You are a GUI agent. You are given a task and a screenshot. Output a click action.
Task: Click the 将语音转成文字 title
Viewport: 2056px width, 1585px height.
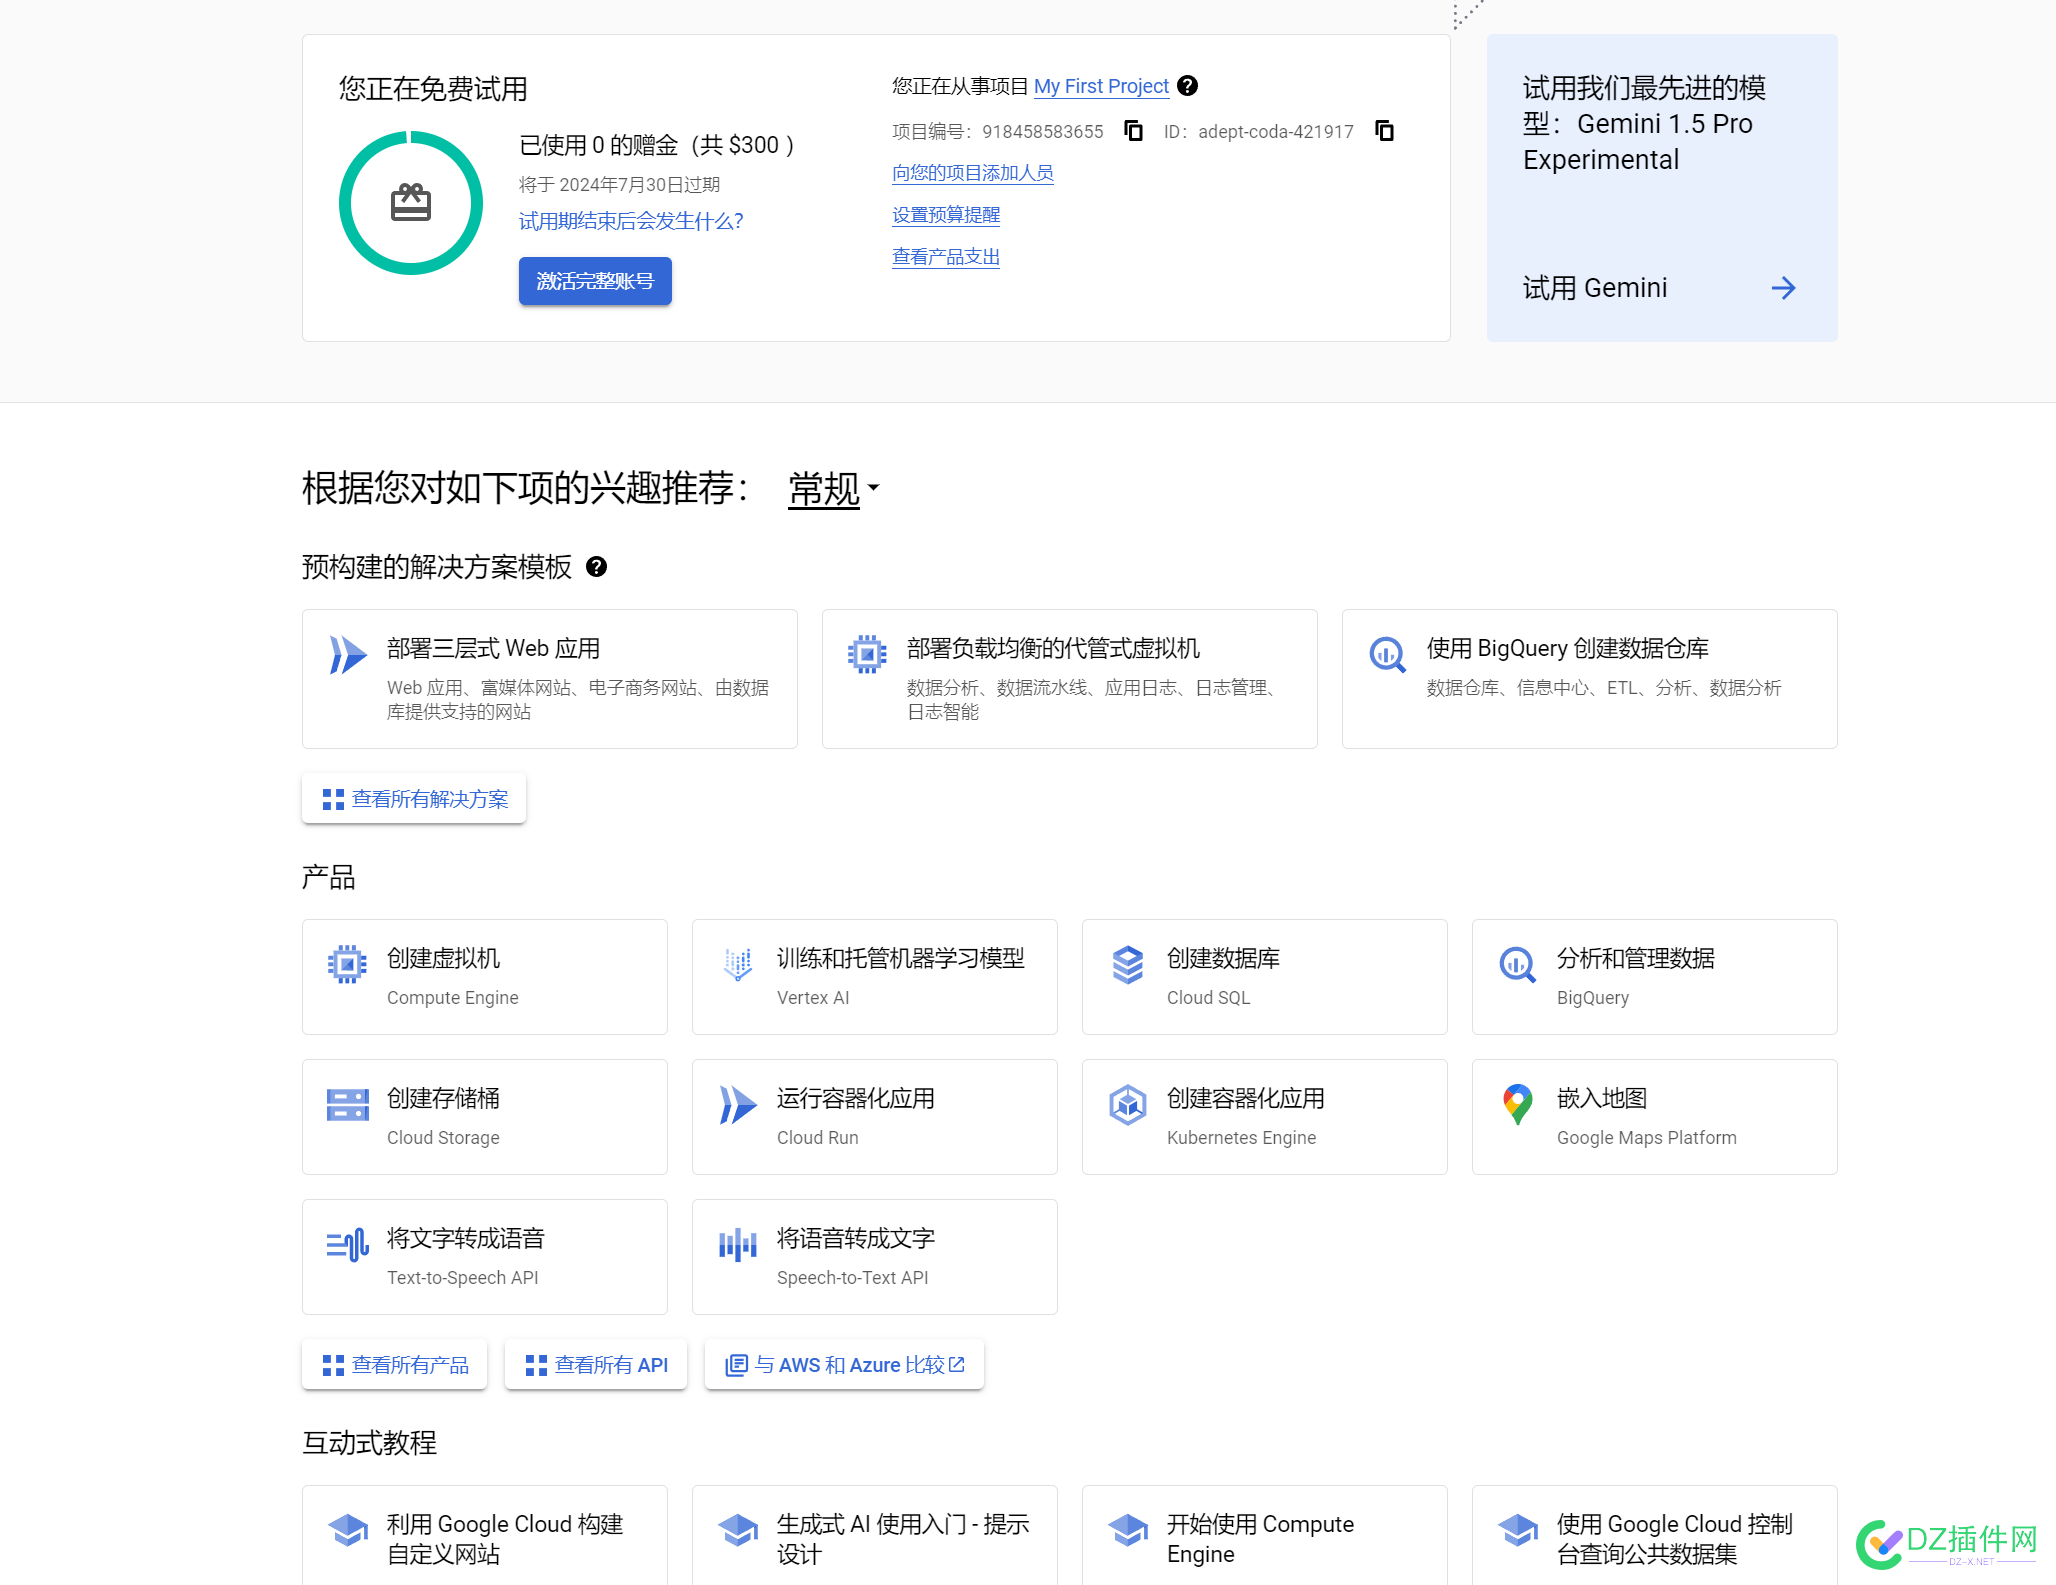(x=855, y=1238)
